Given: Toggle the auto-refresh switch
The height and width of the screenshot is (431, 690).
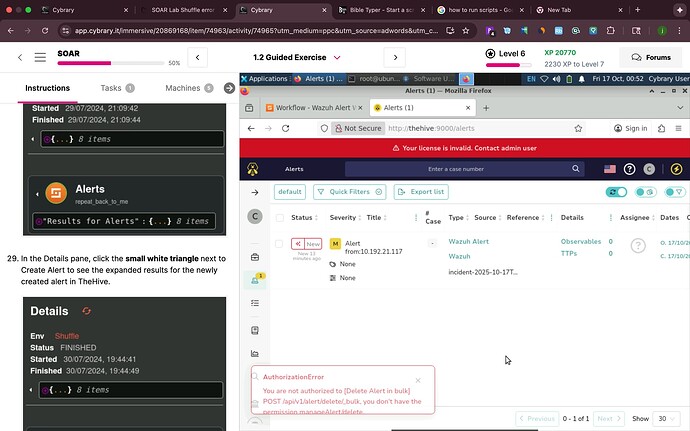Looking at the screenshot, I should pos(616,192).
